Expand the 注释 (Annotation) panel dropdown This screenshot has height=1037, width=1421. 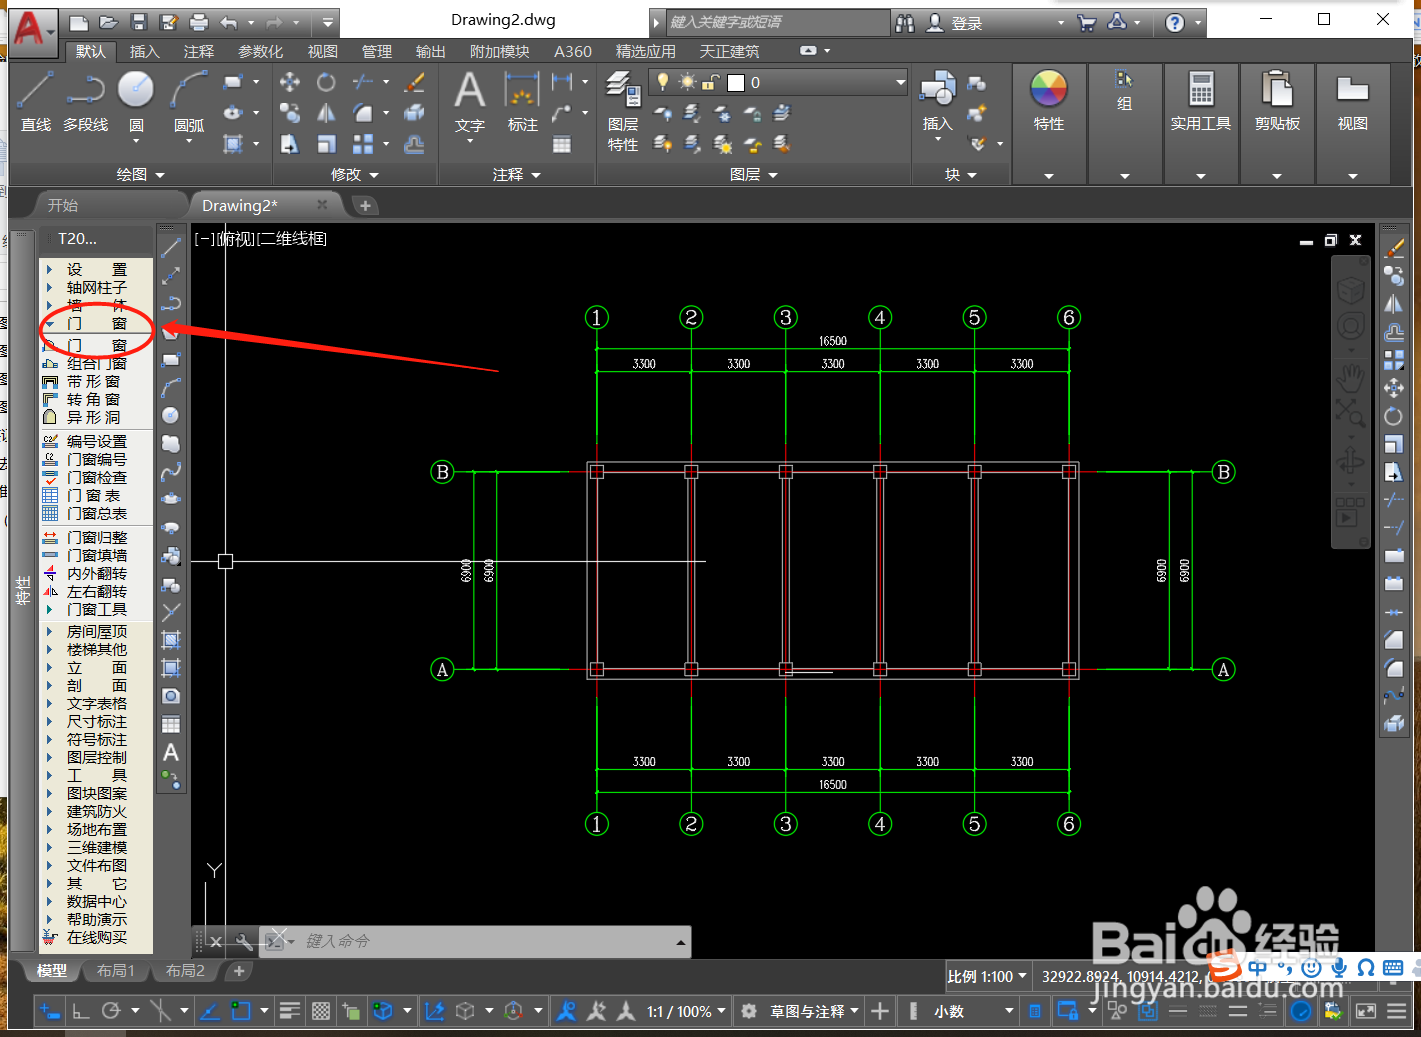[516, 174]
